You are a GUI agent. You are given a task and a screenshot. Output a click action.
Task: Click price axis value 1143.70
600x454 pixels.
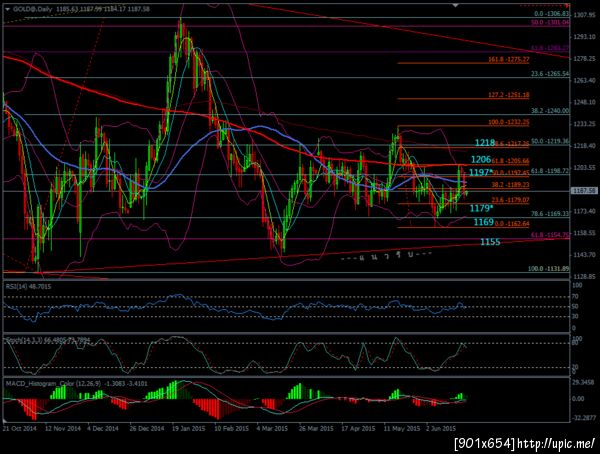(x=584, y=255)
